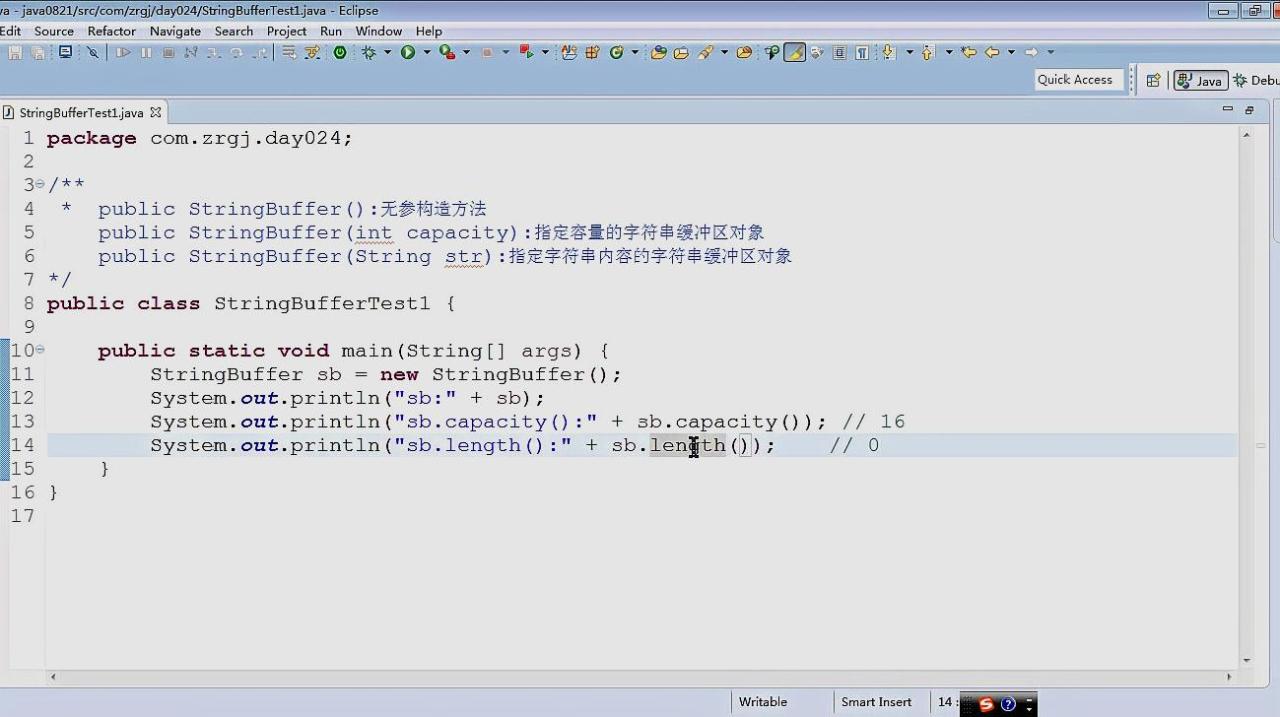This screenshot has height=717, width=1280.
Task: Click the Terminate stop icon
Action: pyautogui.click(x=168, y=52)
